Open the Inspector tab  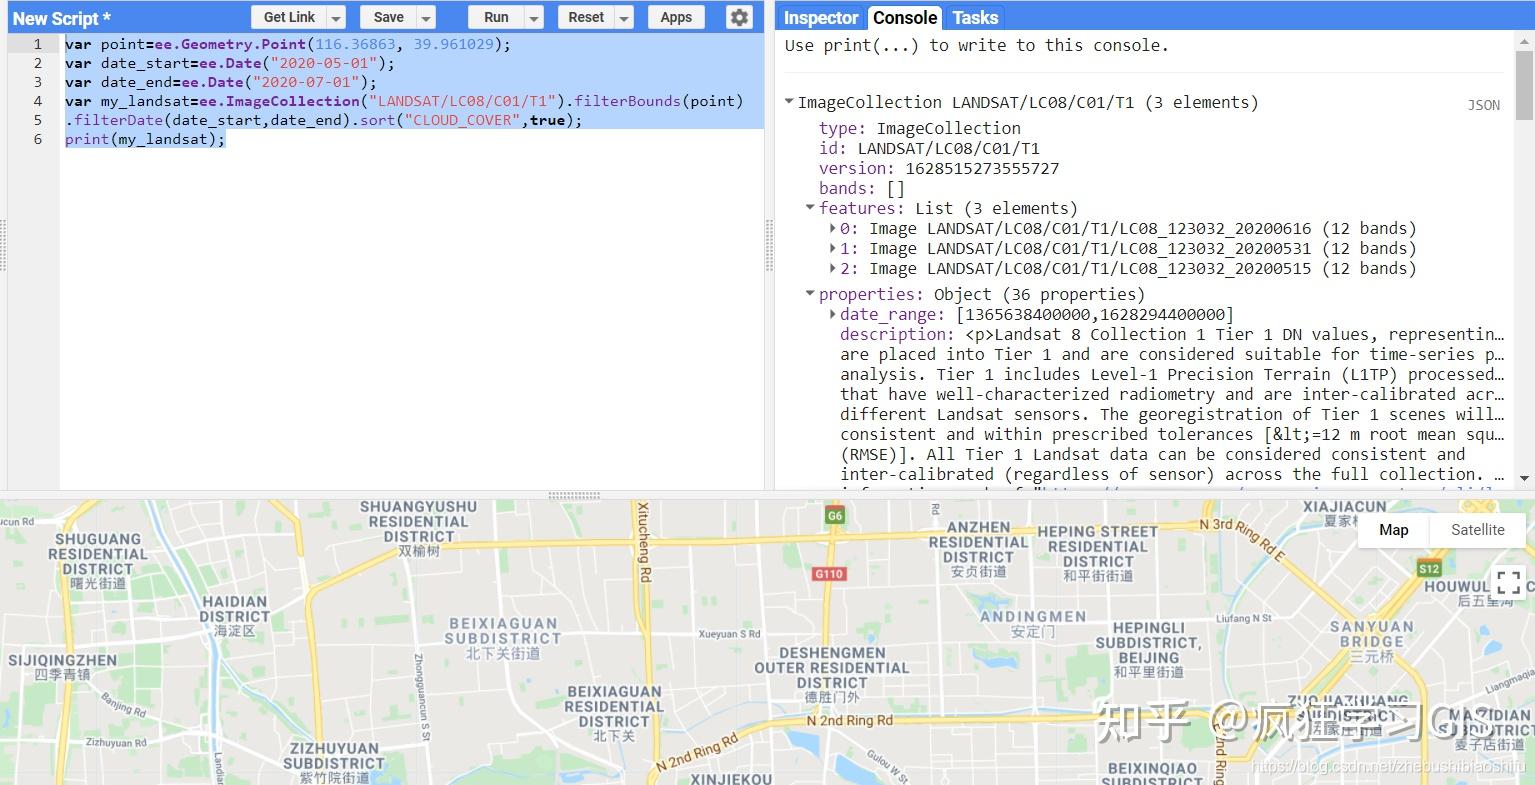pyautogui.click(x=820, y=17)
